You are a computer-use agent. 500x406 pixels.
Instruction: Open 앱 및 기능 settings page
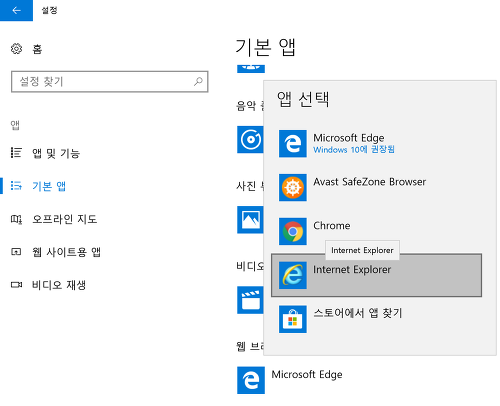click(x=56, y=153)
